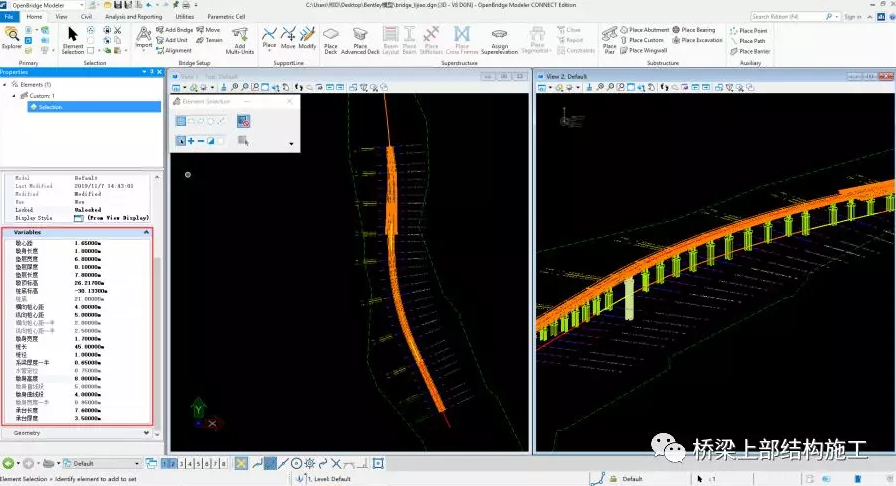The image size is (896, 486).
Task: Open the Explorer tool in Primary group
Action: (11, 38)
